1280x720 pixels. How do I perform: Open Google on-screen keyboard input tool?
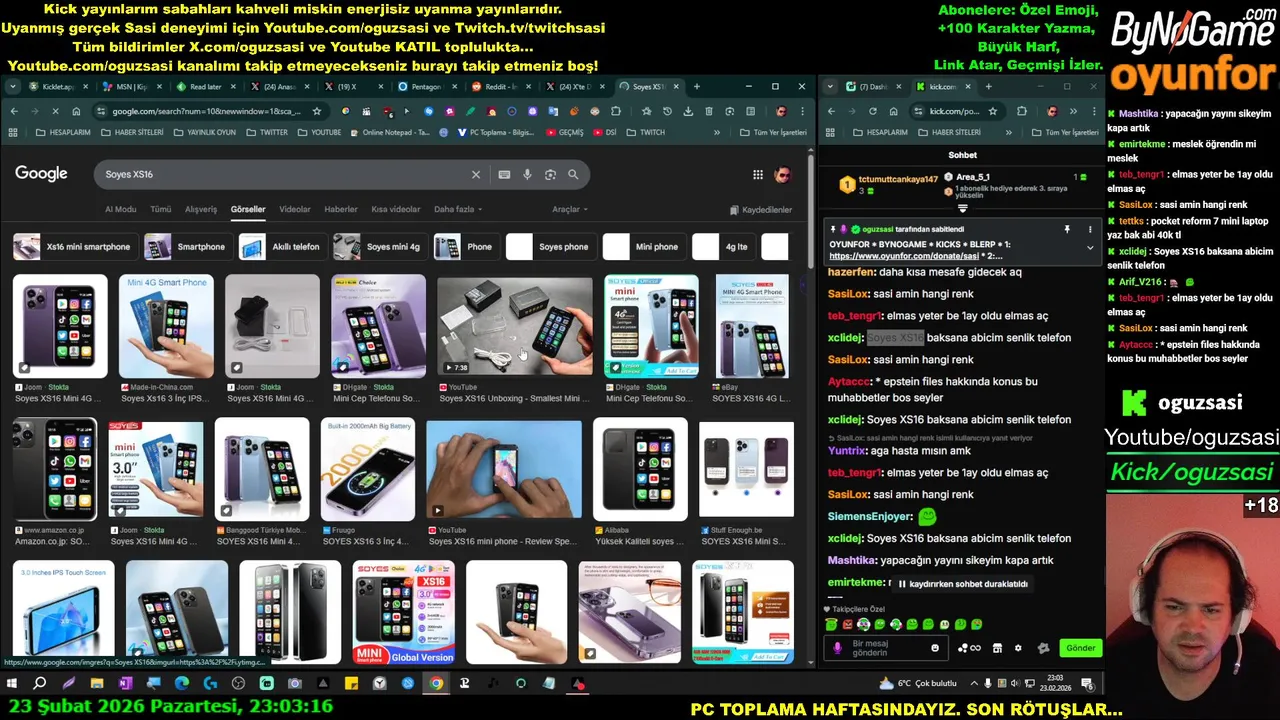[504, 174]
